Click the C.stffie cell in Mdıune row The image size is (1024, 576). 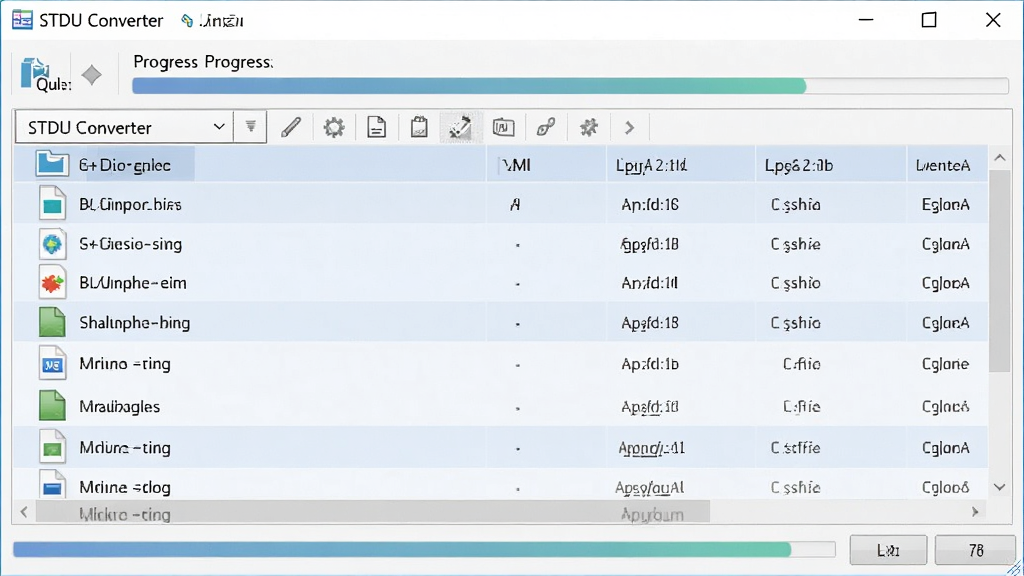[795, 448]
